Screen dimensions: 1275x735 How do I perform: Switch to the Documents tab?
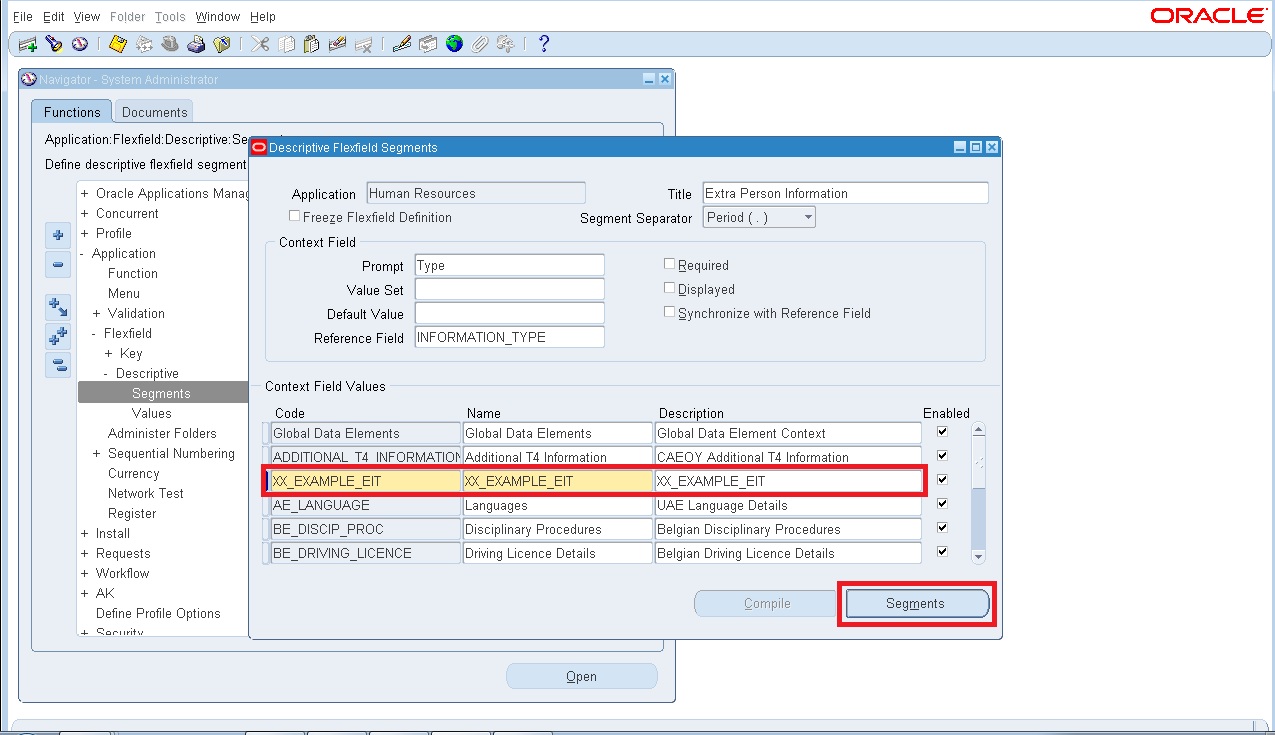tap(154, 112)
